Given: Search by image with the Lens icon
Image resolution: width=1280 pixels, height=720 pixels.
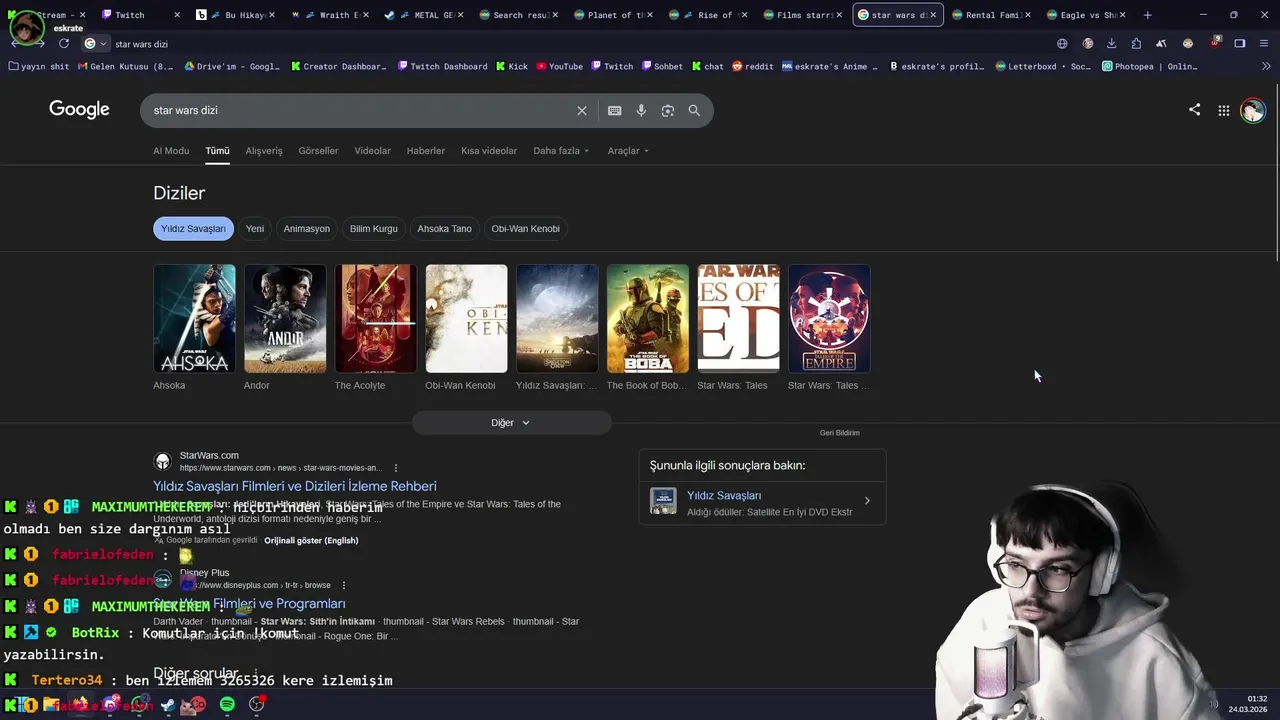Looking at the screenshot, I should click(668, 111).
